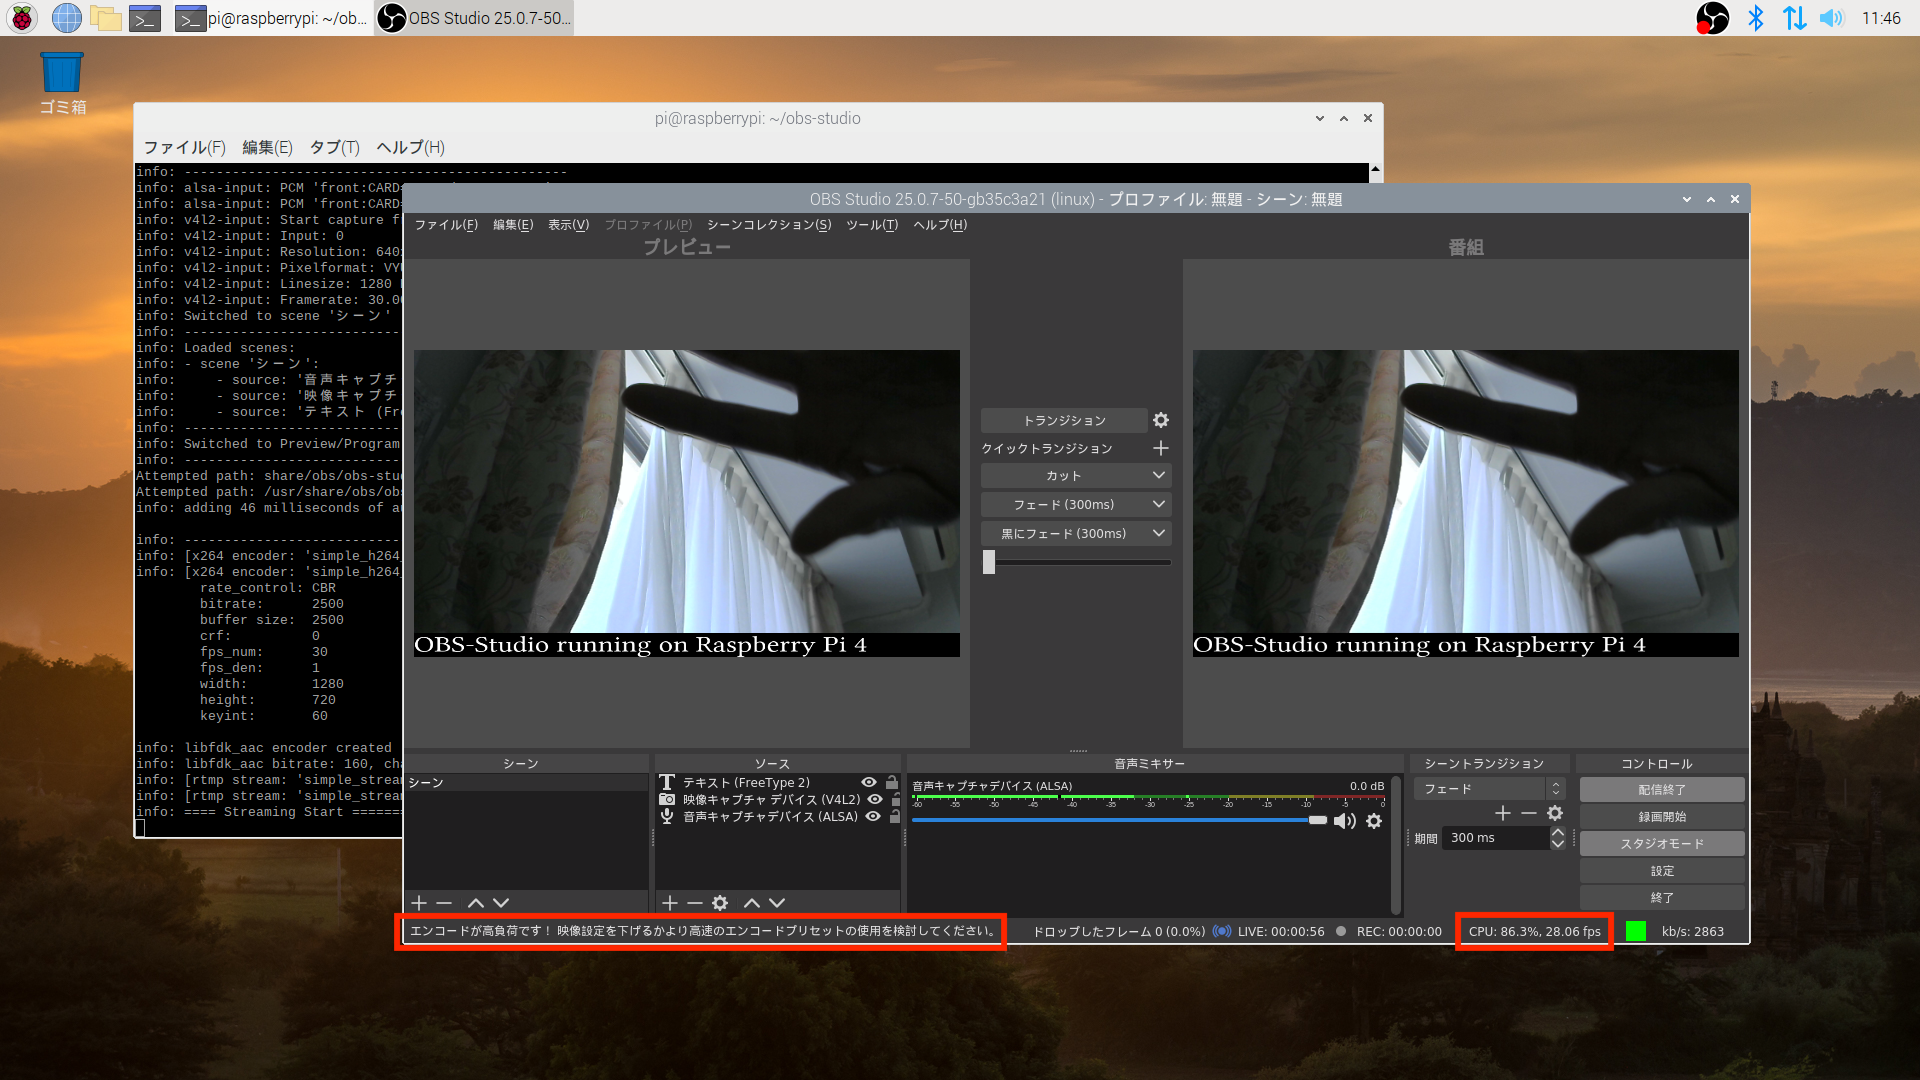Remove the selected source with the minus icon
This screenshot has height=1080, width=1920.
pos(695,903)
